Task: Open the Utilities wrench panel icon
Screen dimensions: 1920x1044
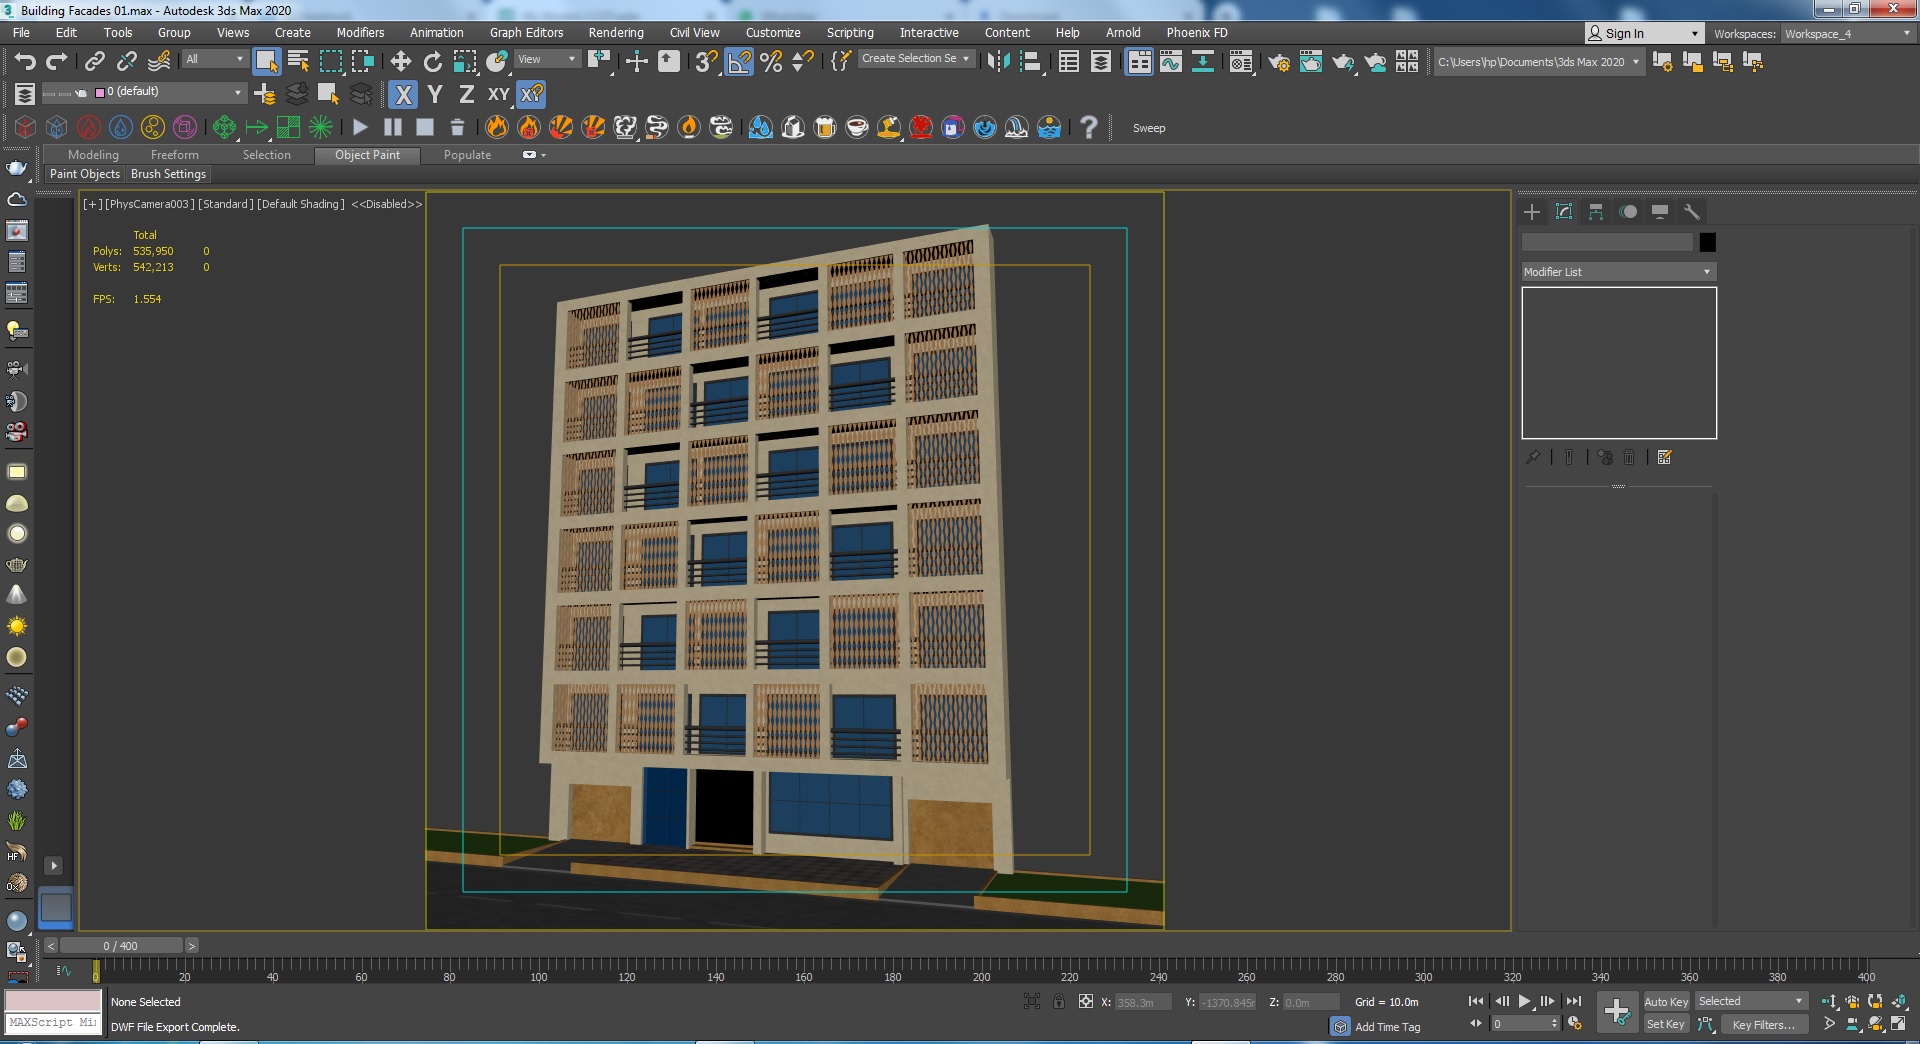Action: (x=1692, y=212)
